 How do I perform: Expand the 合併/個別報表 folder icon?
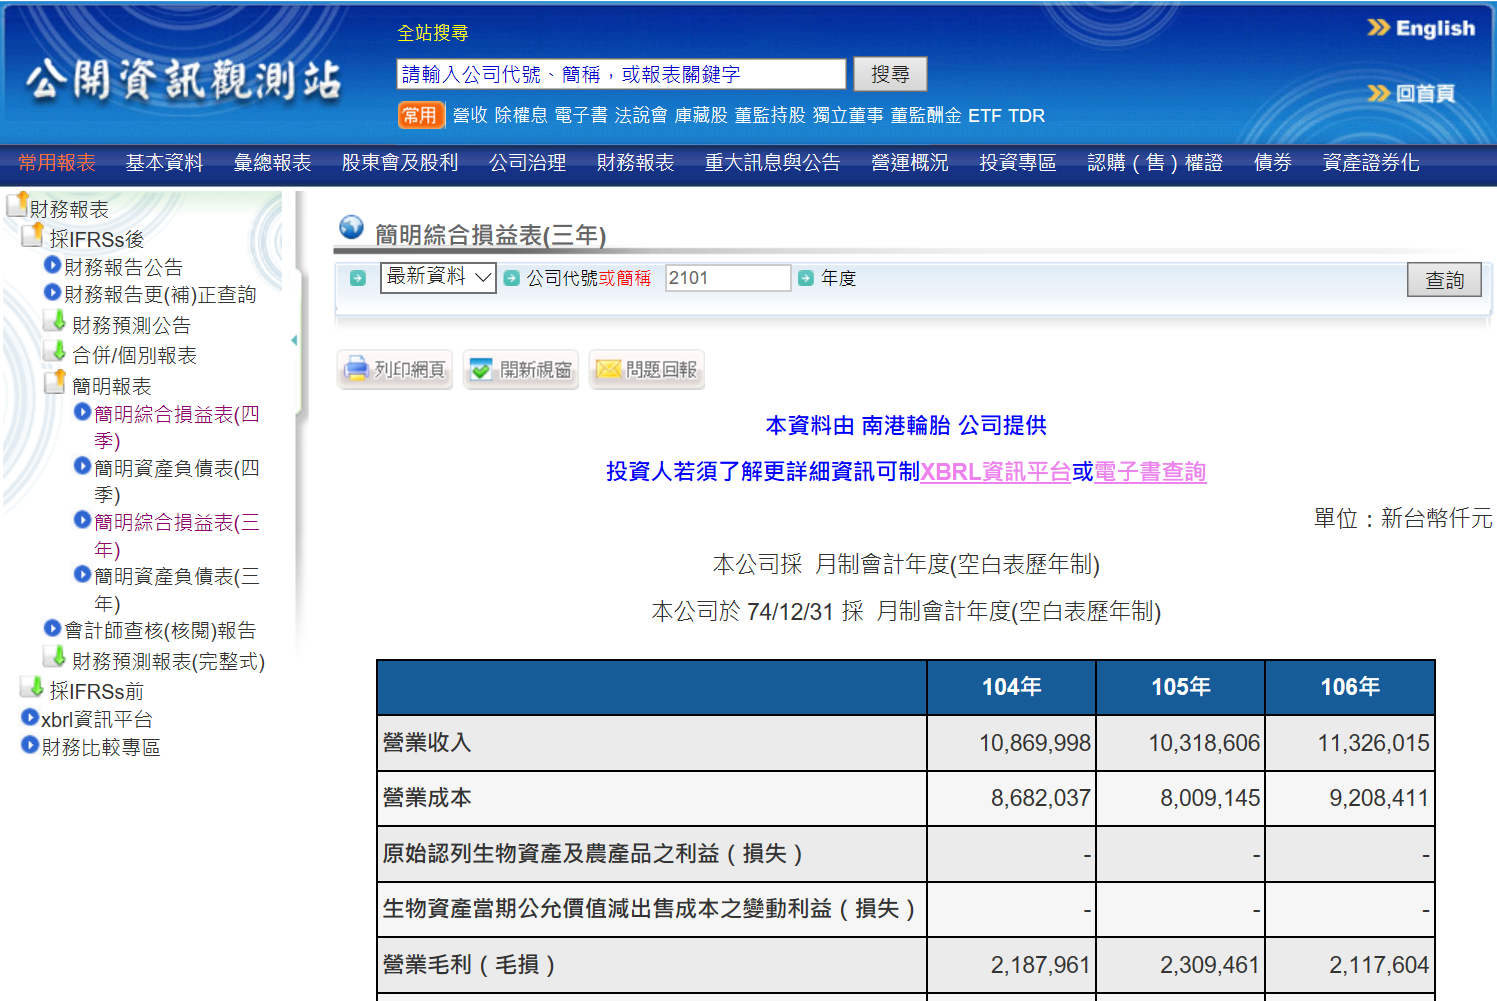pyautogui.click(x=54, y=351)
